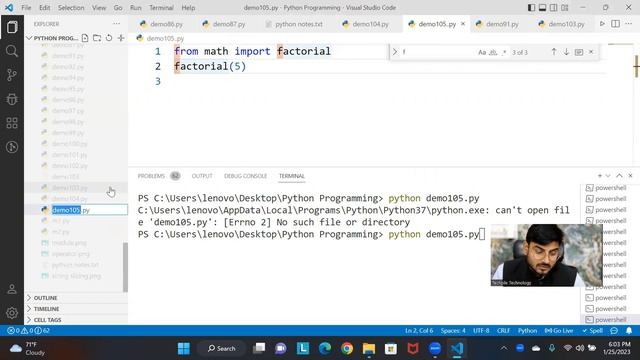Go to previous find match
This screenshot has width=640, height=360.
pos(554,52)
